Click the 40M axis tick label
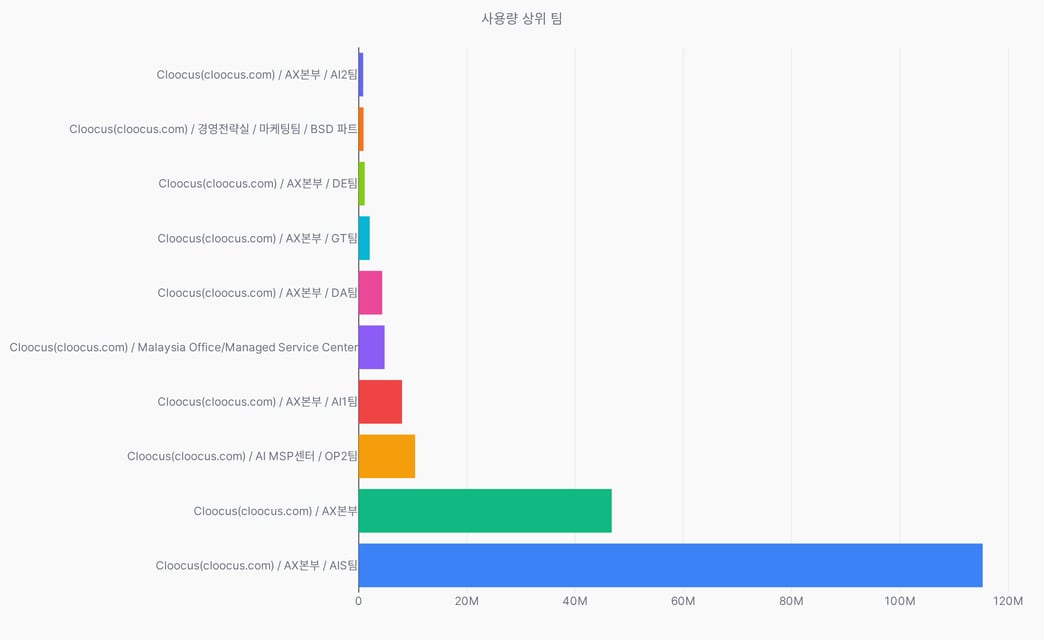 pos(575,601)
